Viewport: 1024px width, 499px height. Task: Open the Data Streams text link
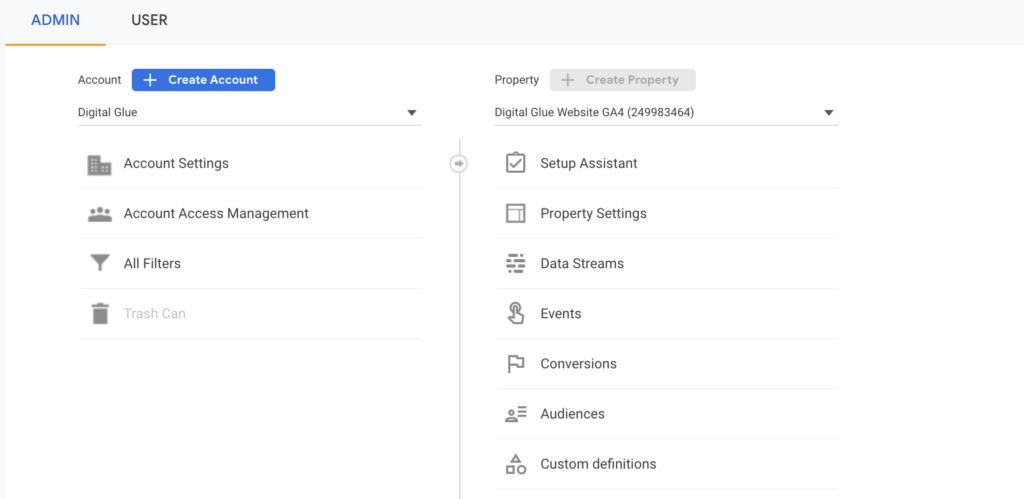click(x=582, y=264)
